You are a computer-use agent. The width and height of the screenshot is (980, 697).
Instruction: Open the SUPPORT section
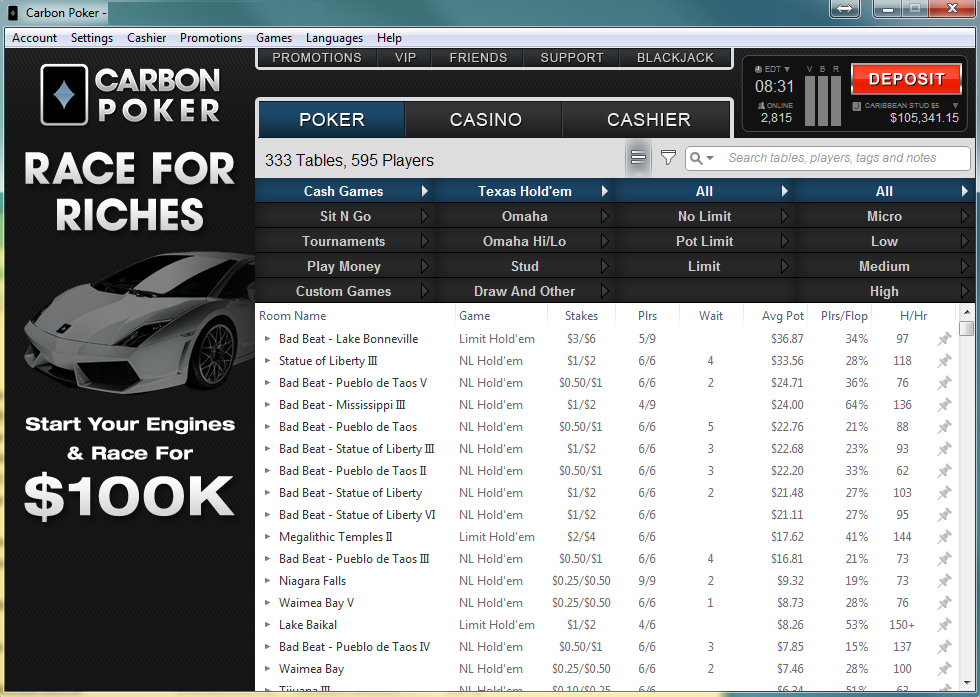click(572, 58)
